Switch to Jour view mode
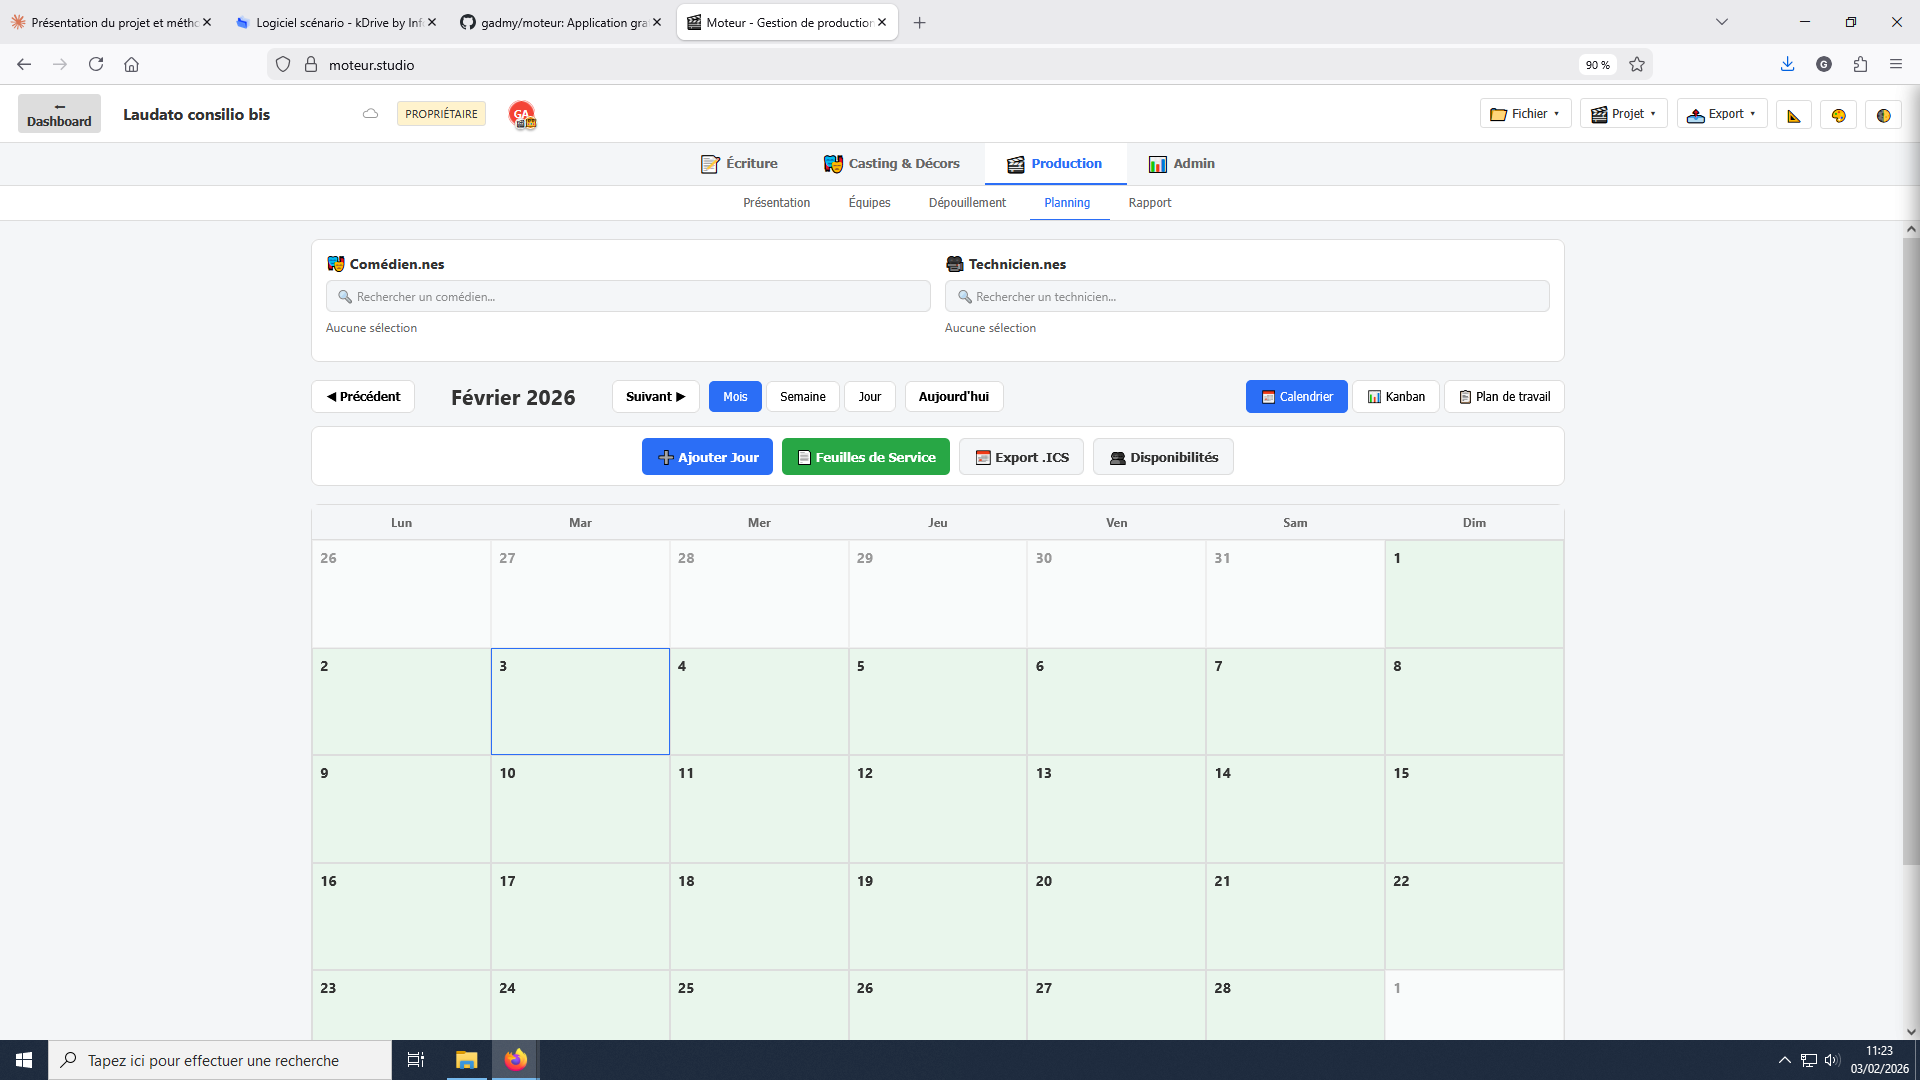Screen dimensions: 1920x1080 click(x=869, y=396)
